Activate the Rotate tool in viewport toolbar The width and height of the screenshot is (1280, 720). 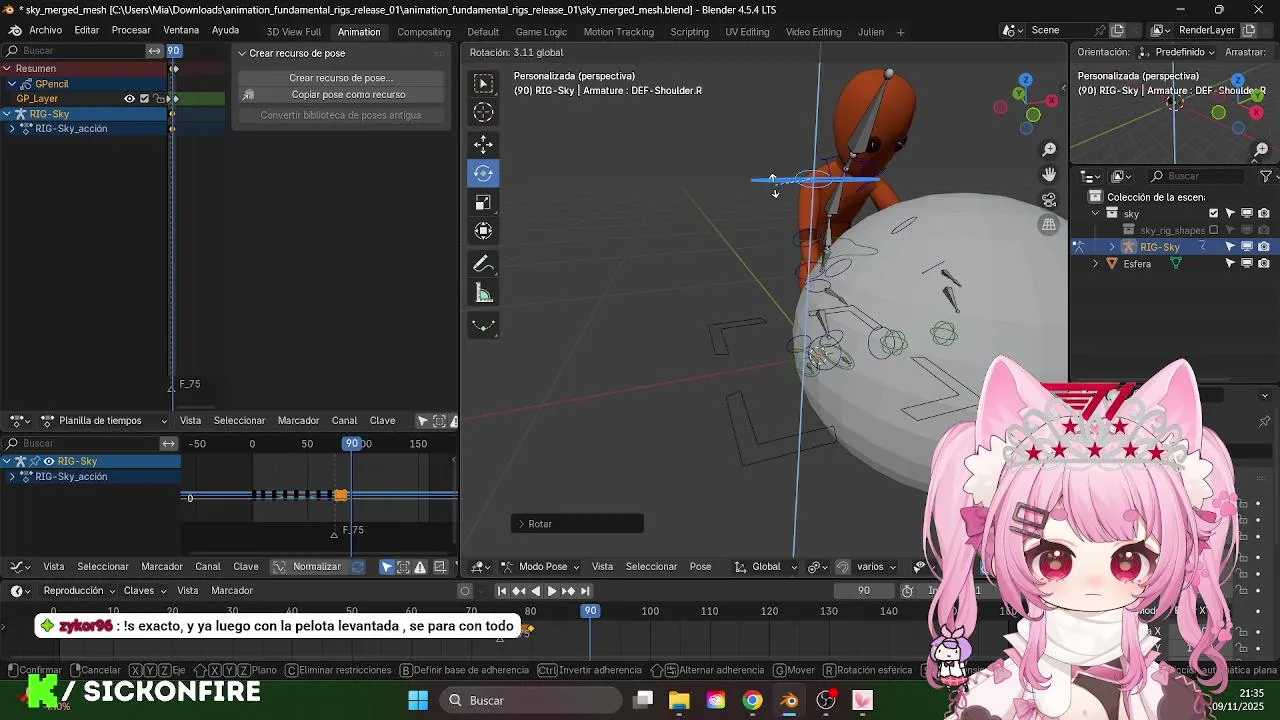coord(483,173)
